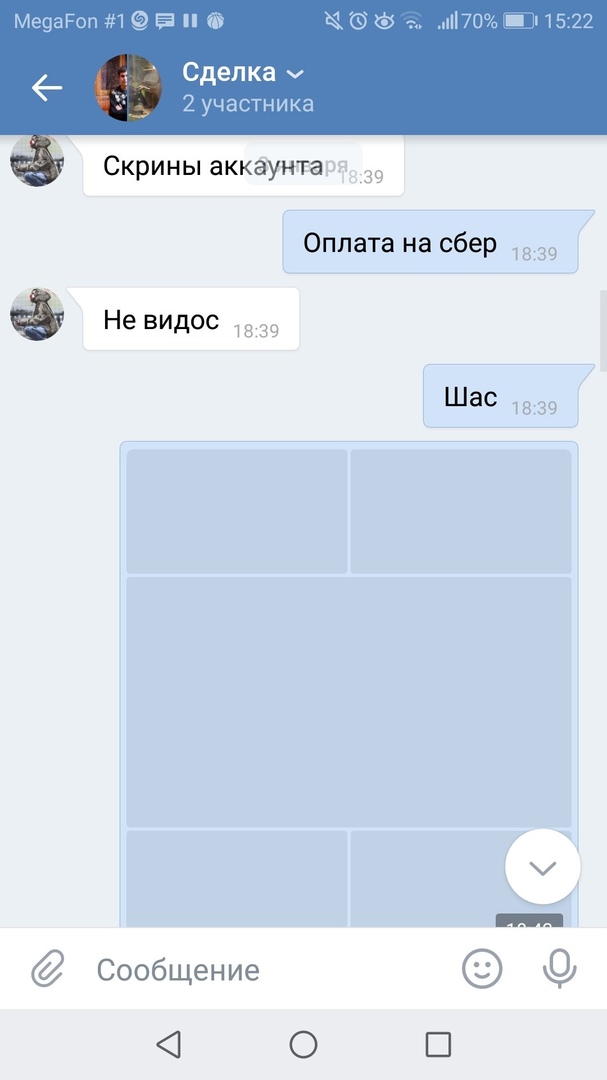Select the 'Скрины аккаунта' message bubble
This screenshot has width=607, height=1080.
coord(243,165)
